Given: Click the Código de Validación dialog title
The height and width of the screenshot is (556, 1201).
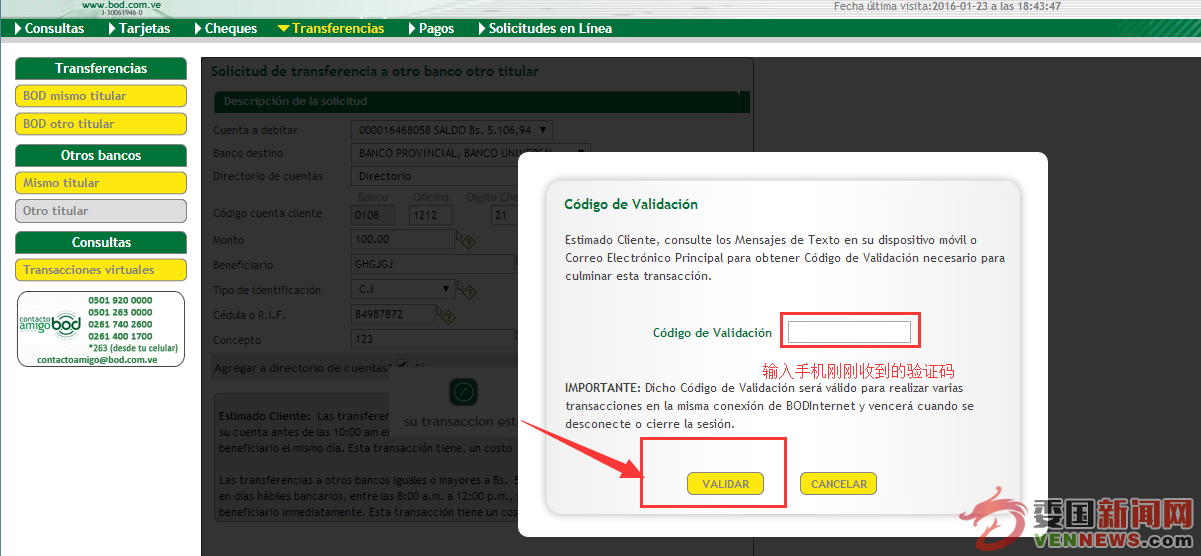Looking at the screenshot, I should (631, 204).
